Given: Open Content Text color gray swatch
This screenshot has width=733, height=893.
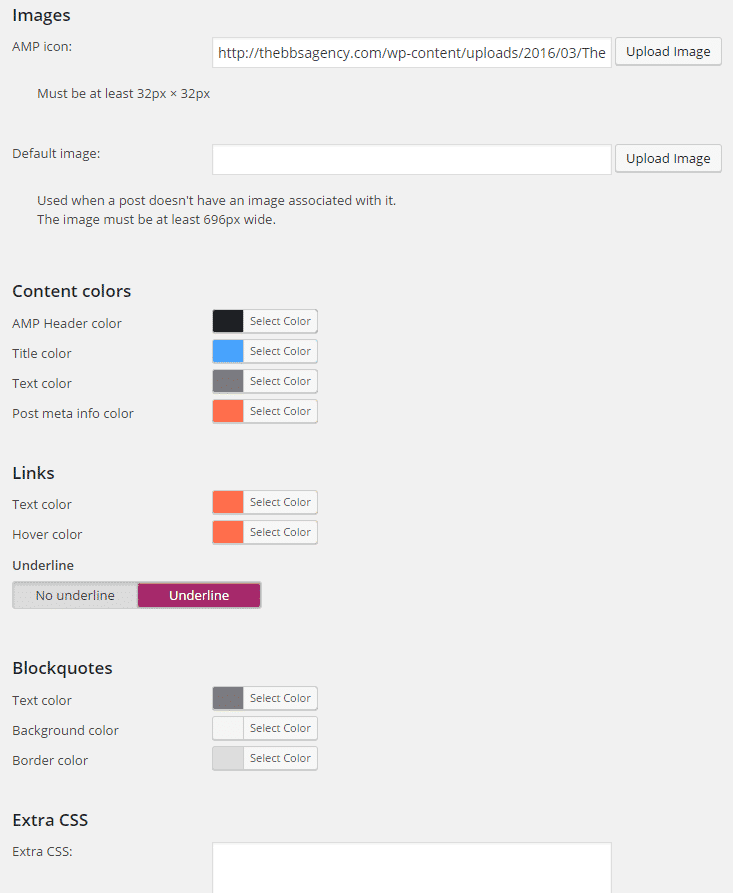Looking at the screenshot, I should tap(228, 381).
